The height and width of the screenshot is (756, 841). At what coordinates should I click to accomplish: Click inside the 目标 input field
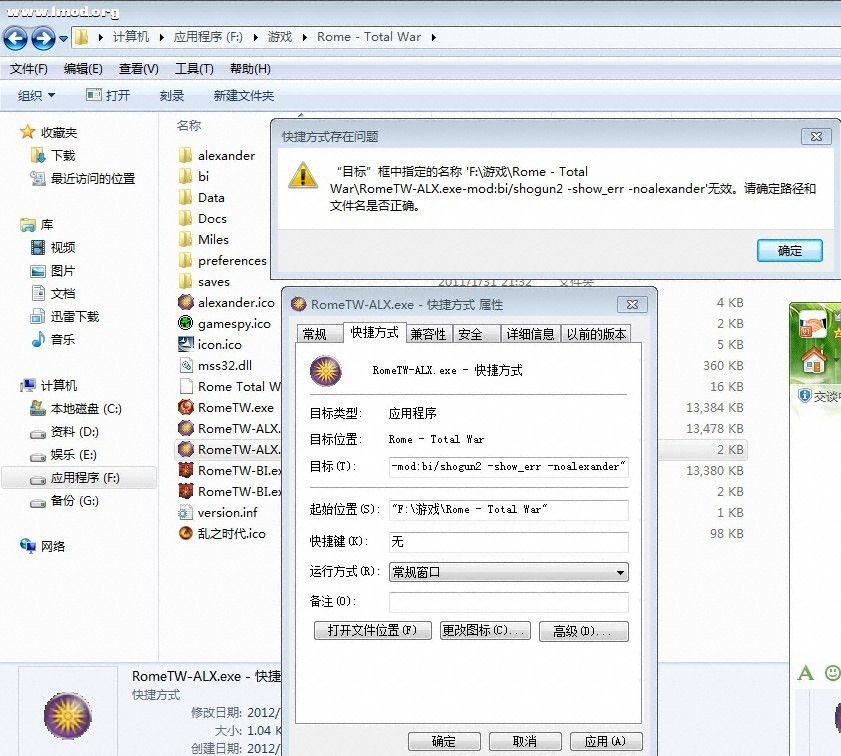[x=508, y=467]
